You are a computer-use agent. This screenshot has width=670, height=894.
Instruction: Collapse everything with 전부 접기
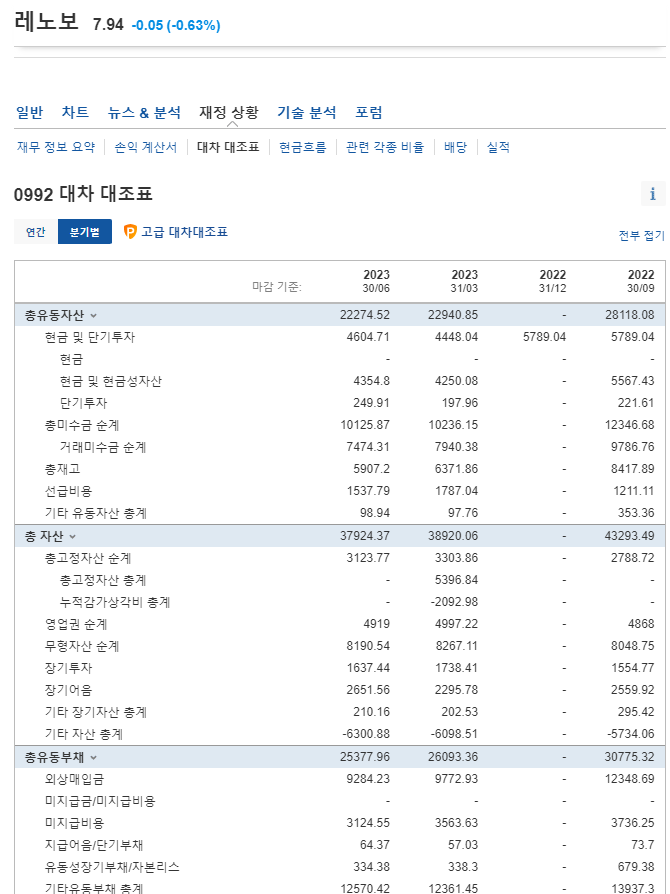641,235
